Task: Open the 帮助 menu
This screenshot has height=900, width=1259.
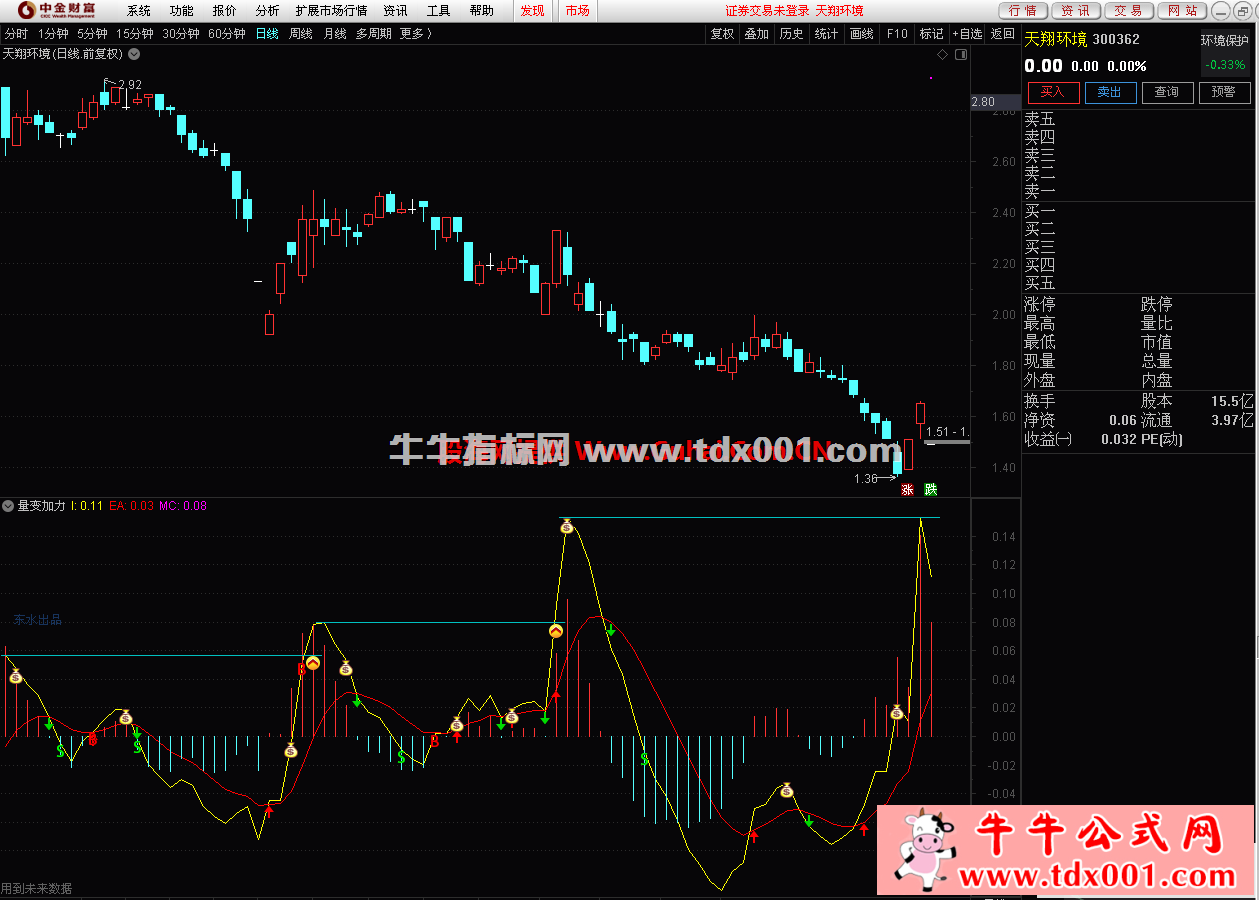Action: [481, 11]
